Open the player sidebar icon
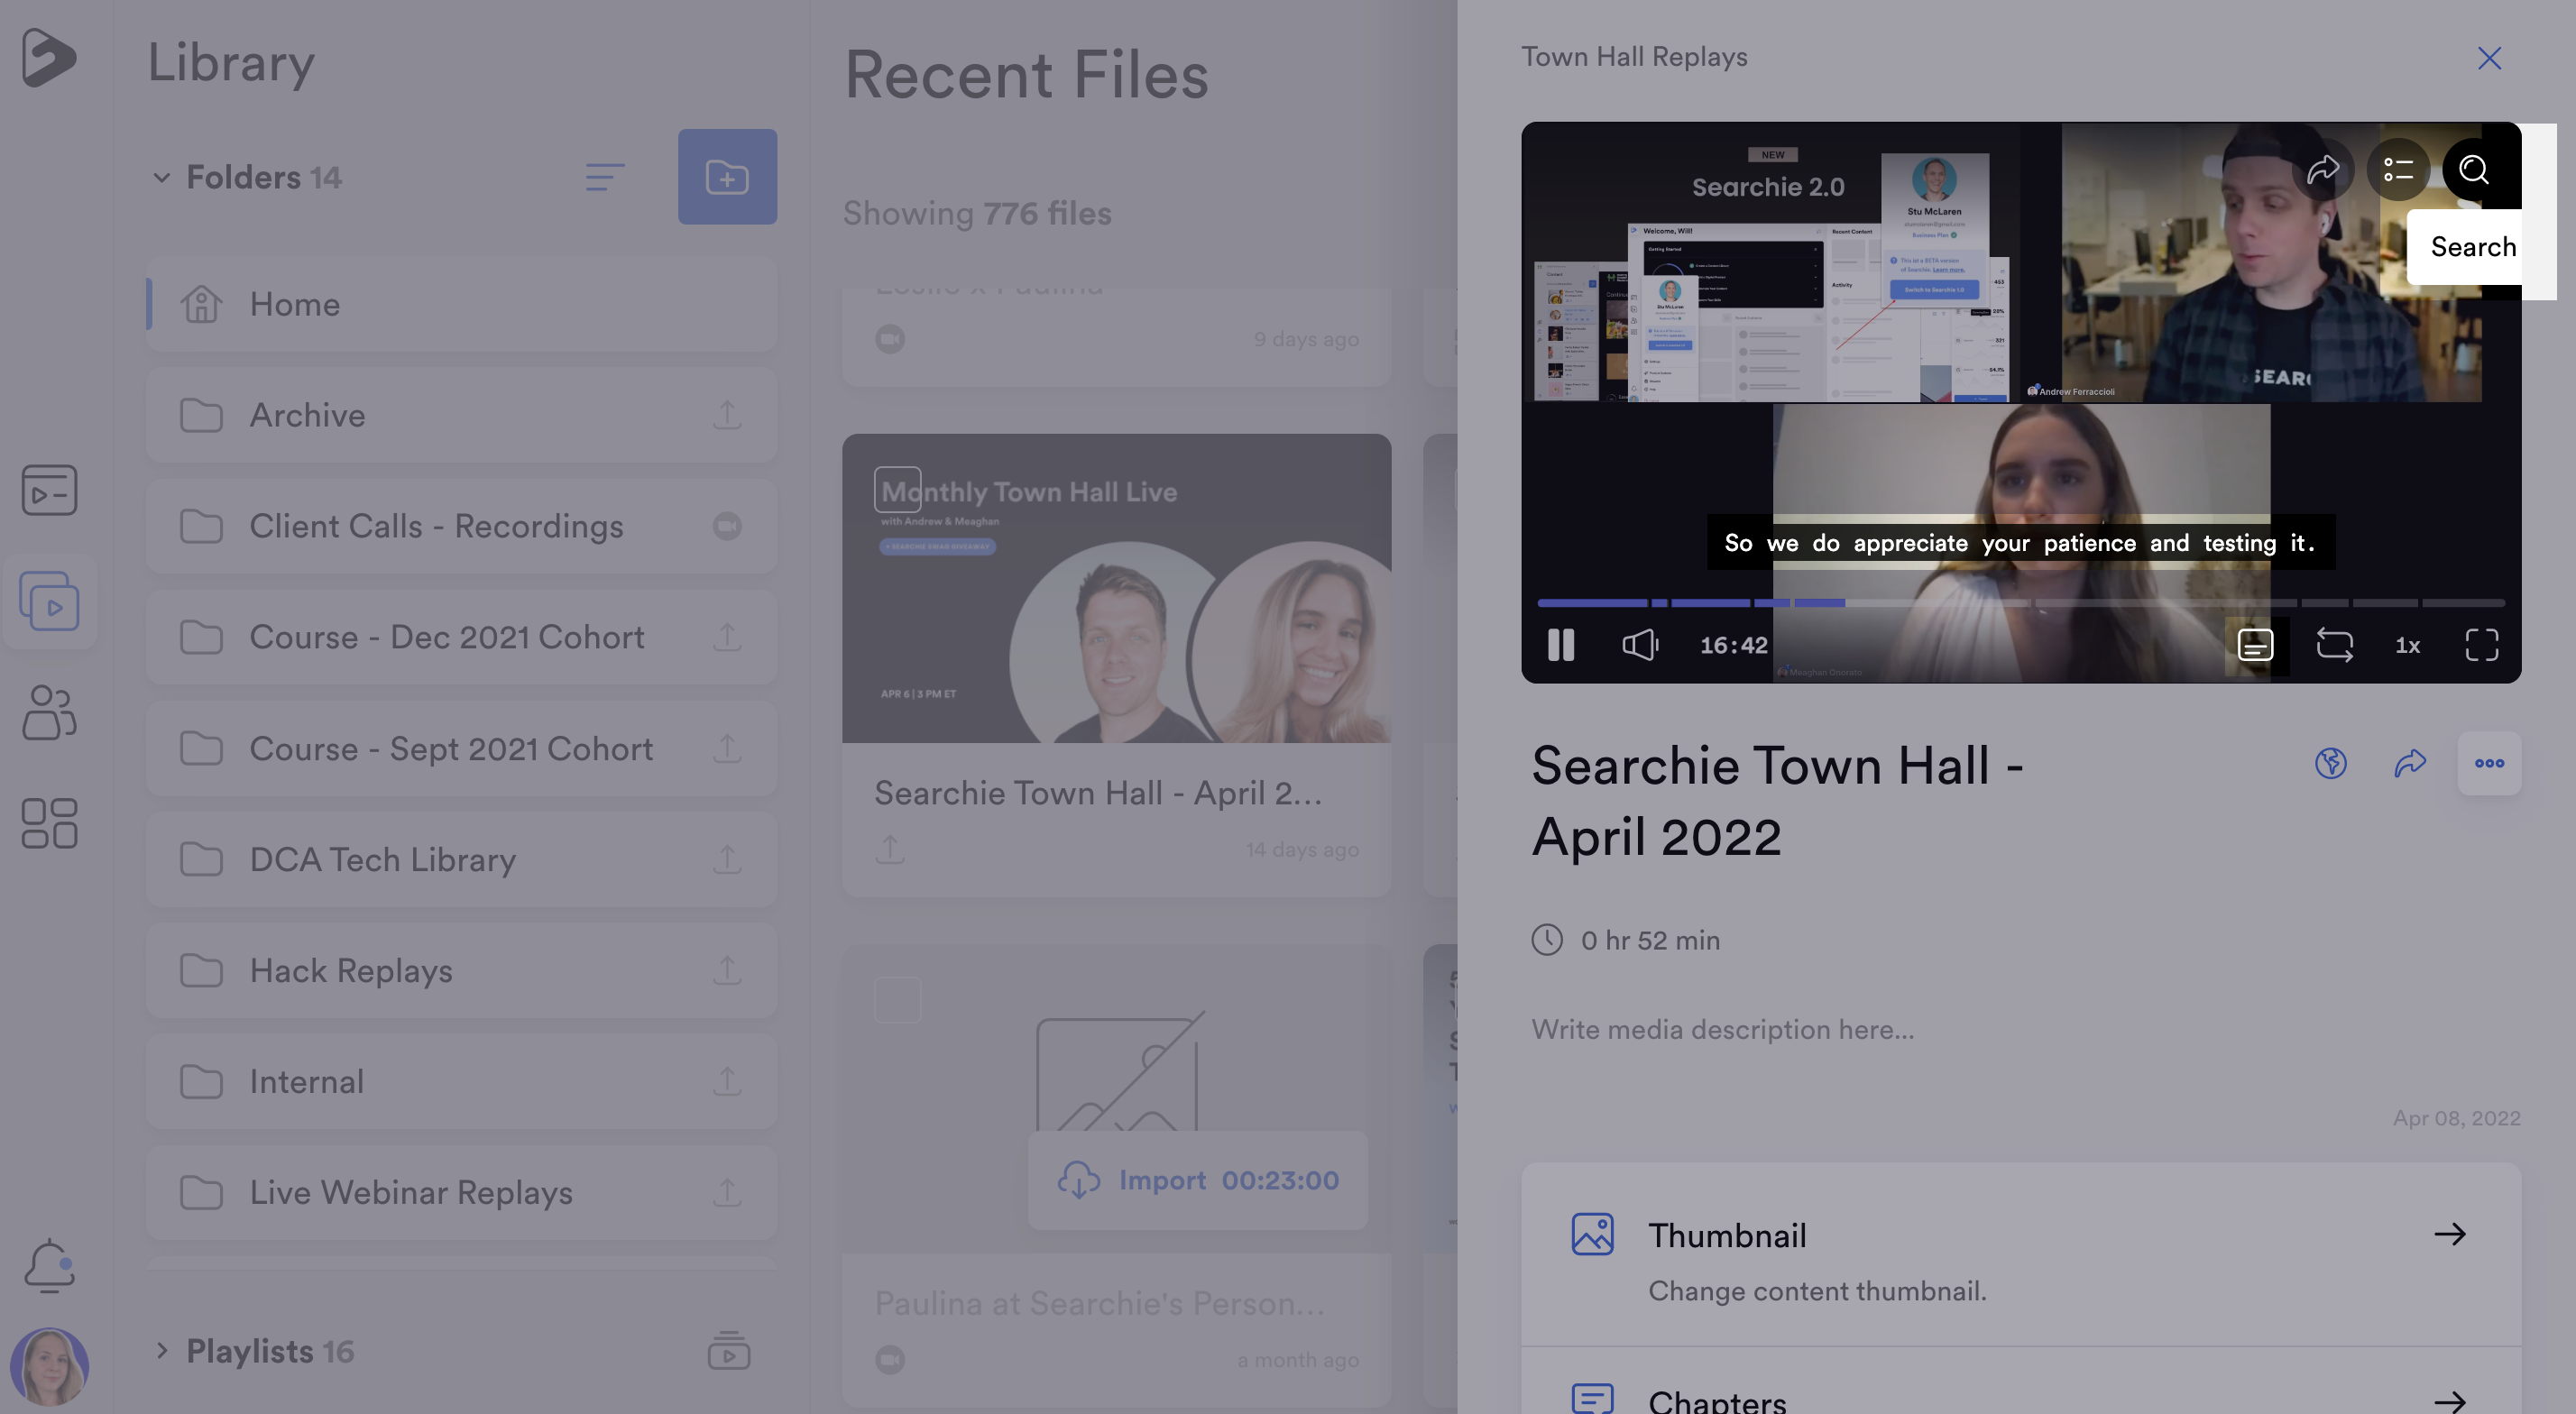The height and width of the screenshot is (1414, 2576). pyautogui.click(x=49, y=490)
